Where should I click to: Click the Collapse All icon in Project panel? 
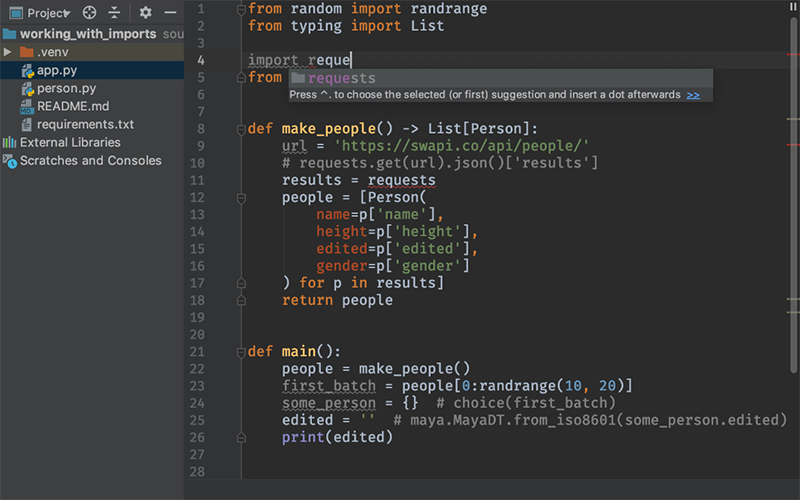[x=114, y=13]
